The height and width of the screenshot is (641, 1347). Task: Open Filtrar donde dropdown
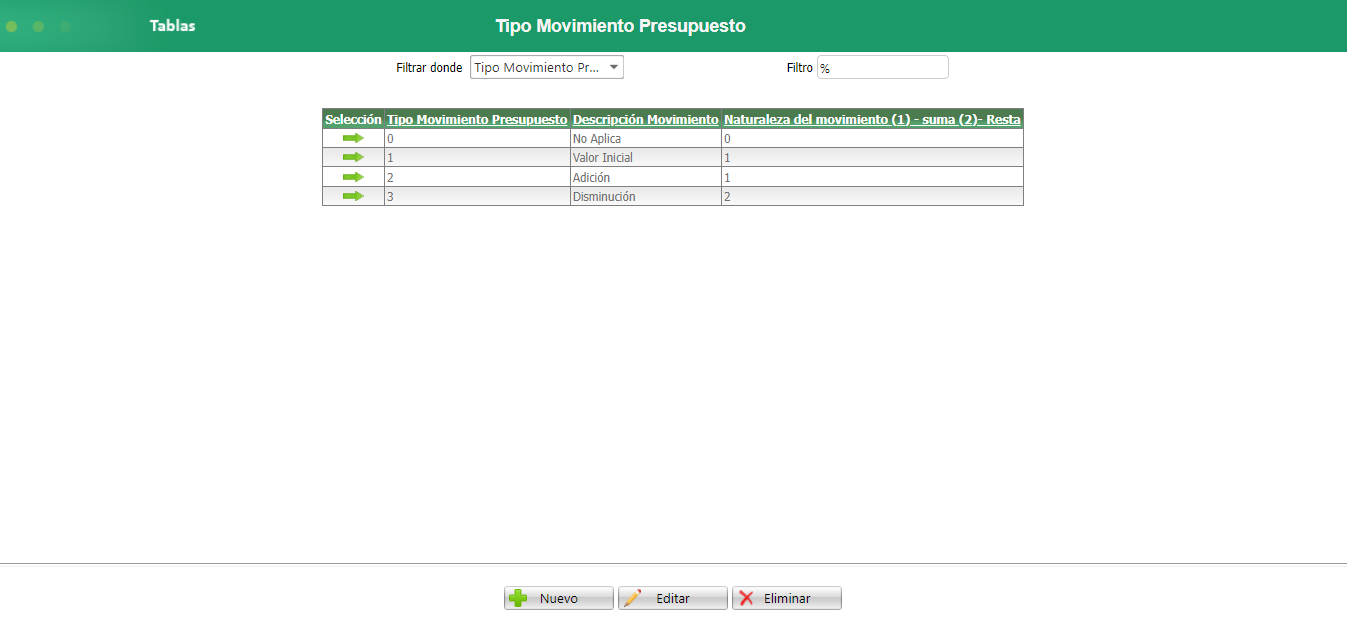547,68
